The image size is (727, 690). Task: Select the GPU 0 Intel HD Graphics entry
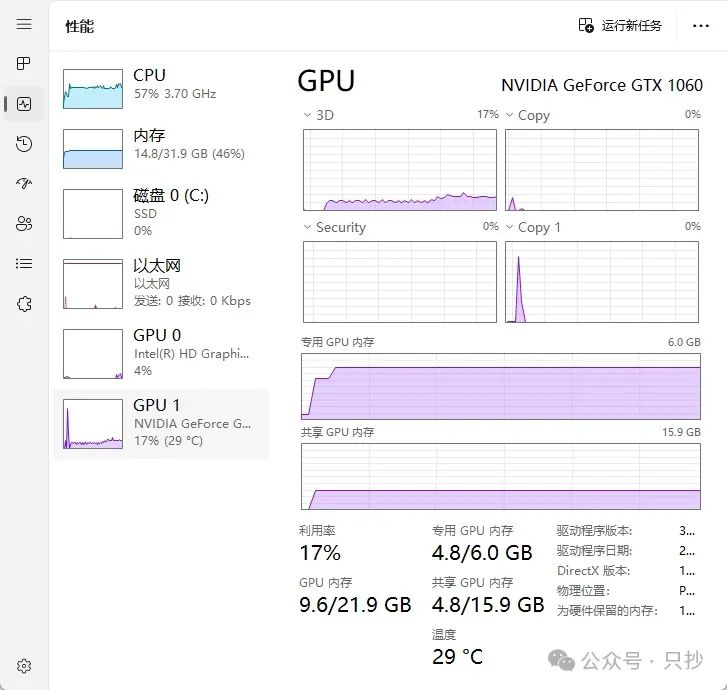coord(160,352)
